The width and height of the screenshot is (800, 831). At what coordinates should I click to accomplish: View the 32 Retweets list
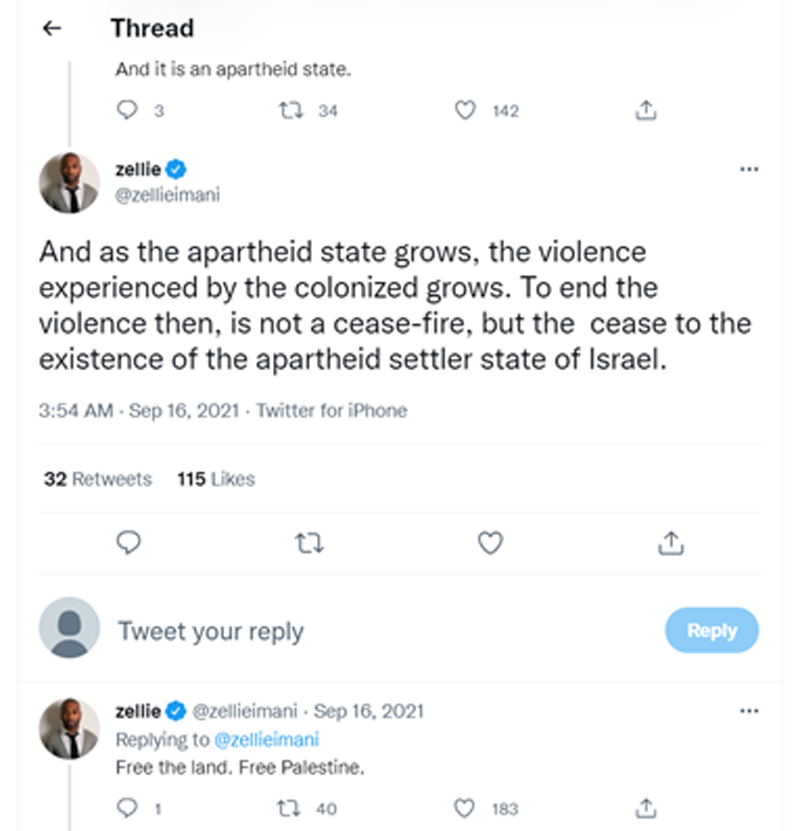[x=98, y=479]
